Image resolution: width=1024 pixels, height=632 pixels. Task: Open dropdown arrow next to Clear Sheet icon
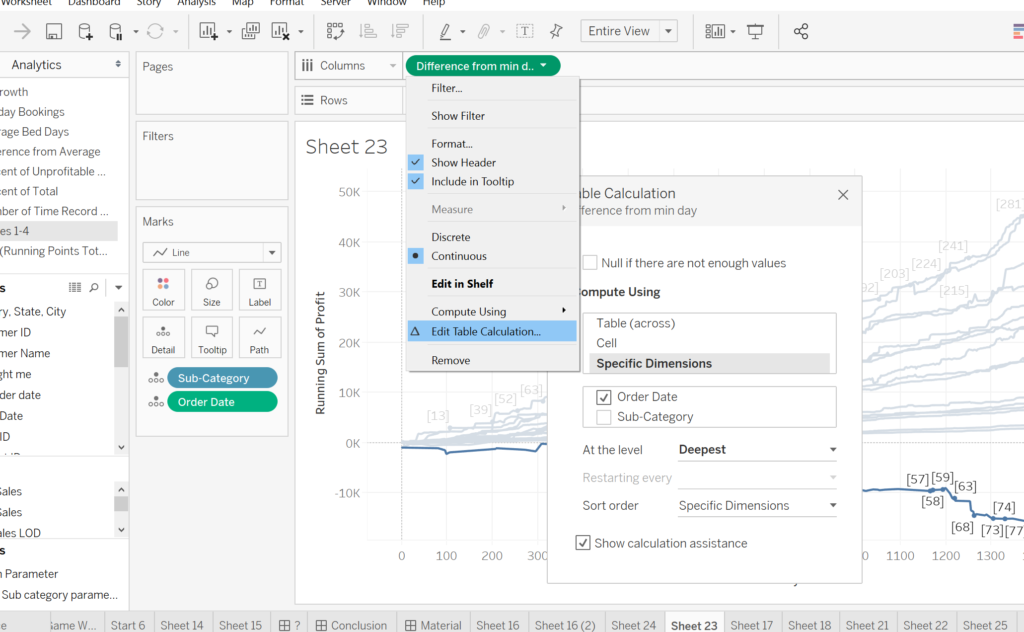point(301,31)
